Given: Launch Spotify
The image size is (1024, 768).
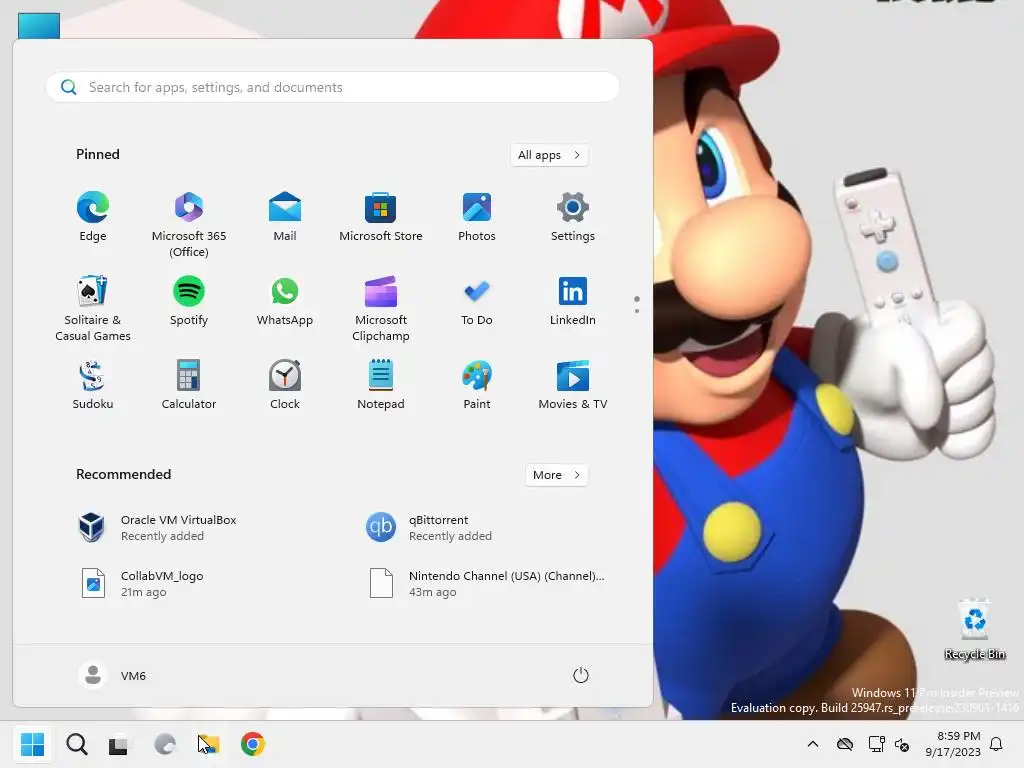Looking at the screenshot, I should click(x=189, y=301).
